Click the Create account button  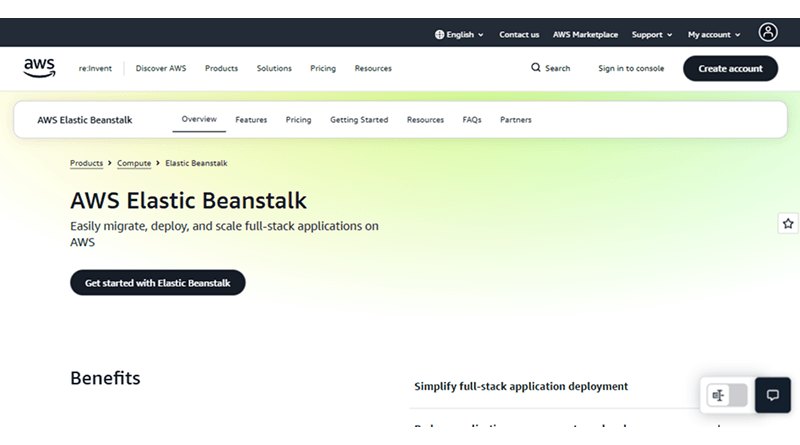730,68
